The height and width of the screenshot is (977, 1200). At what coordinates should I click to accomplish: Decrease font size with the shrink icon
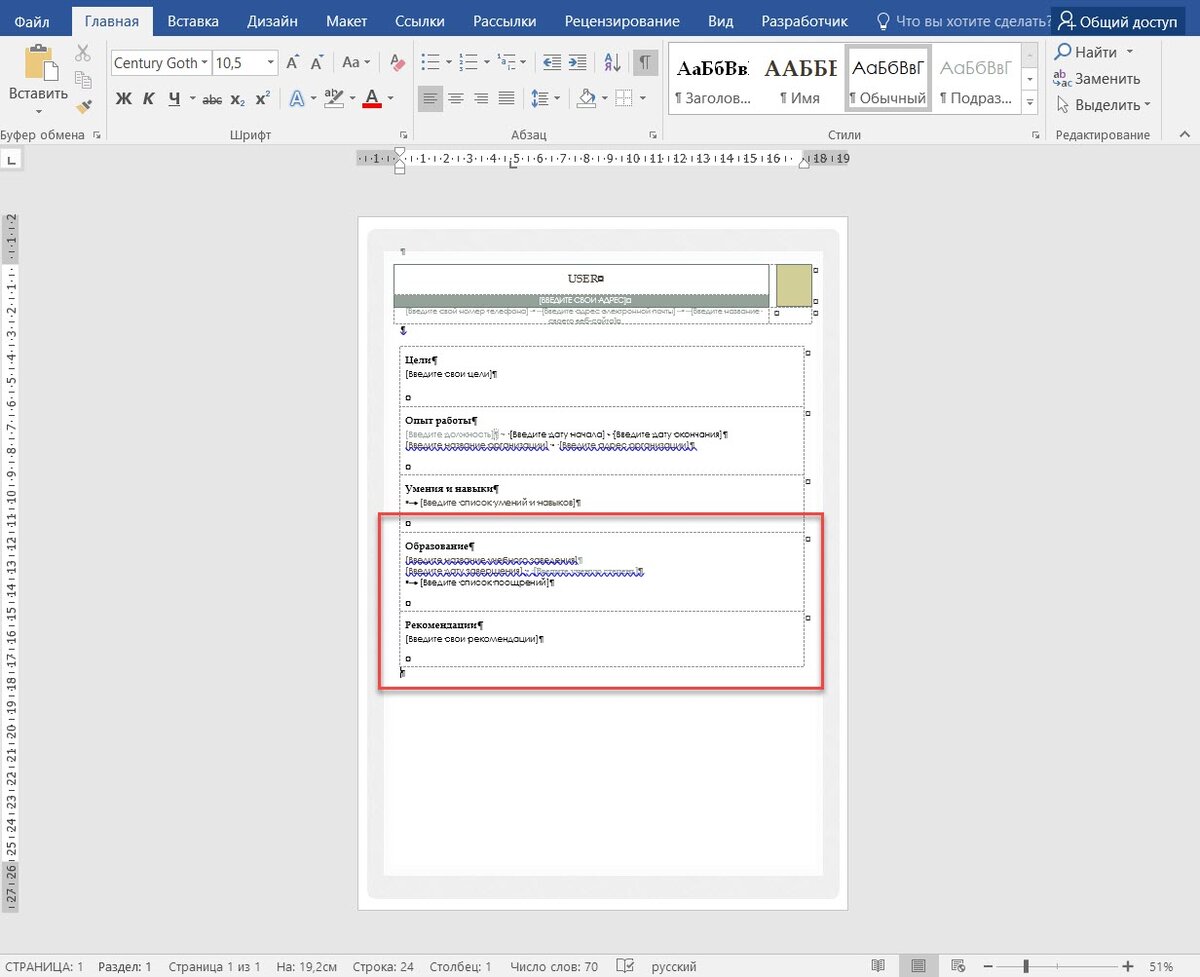pos(316,62)
